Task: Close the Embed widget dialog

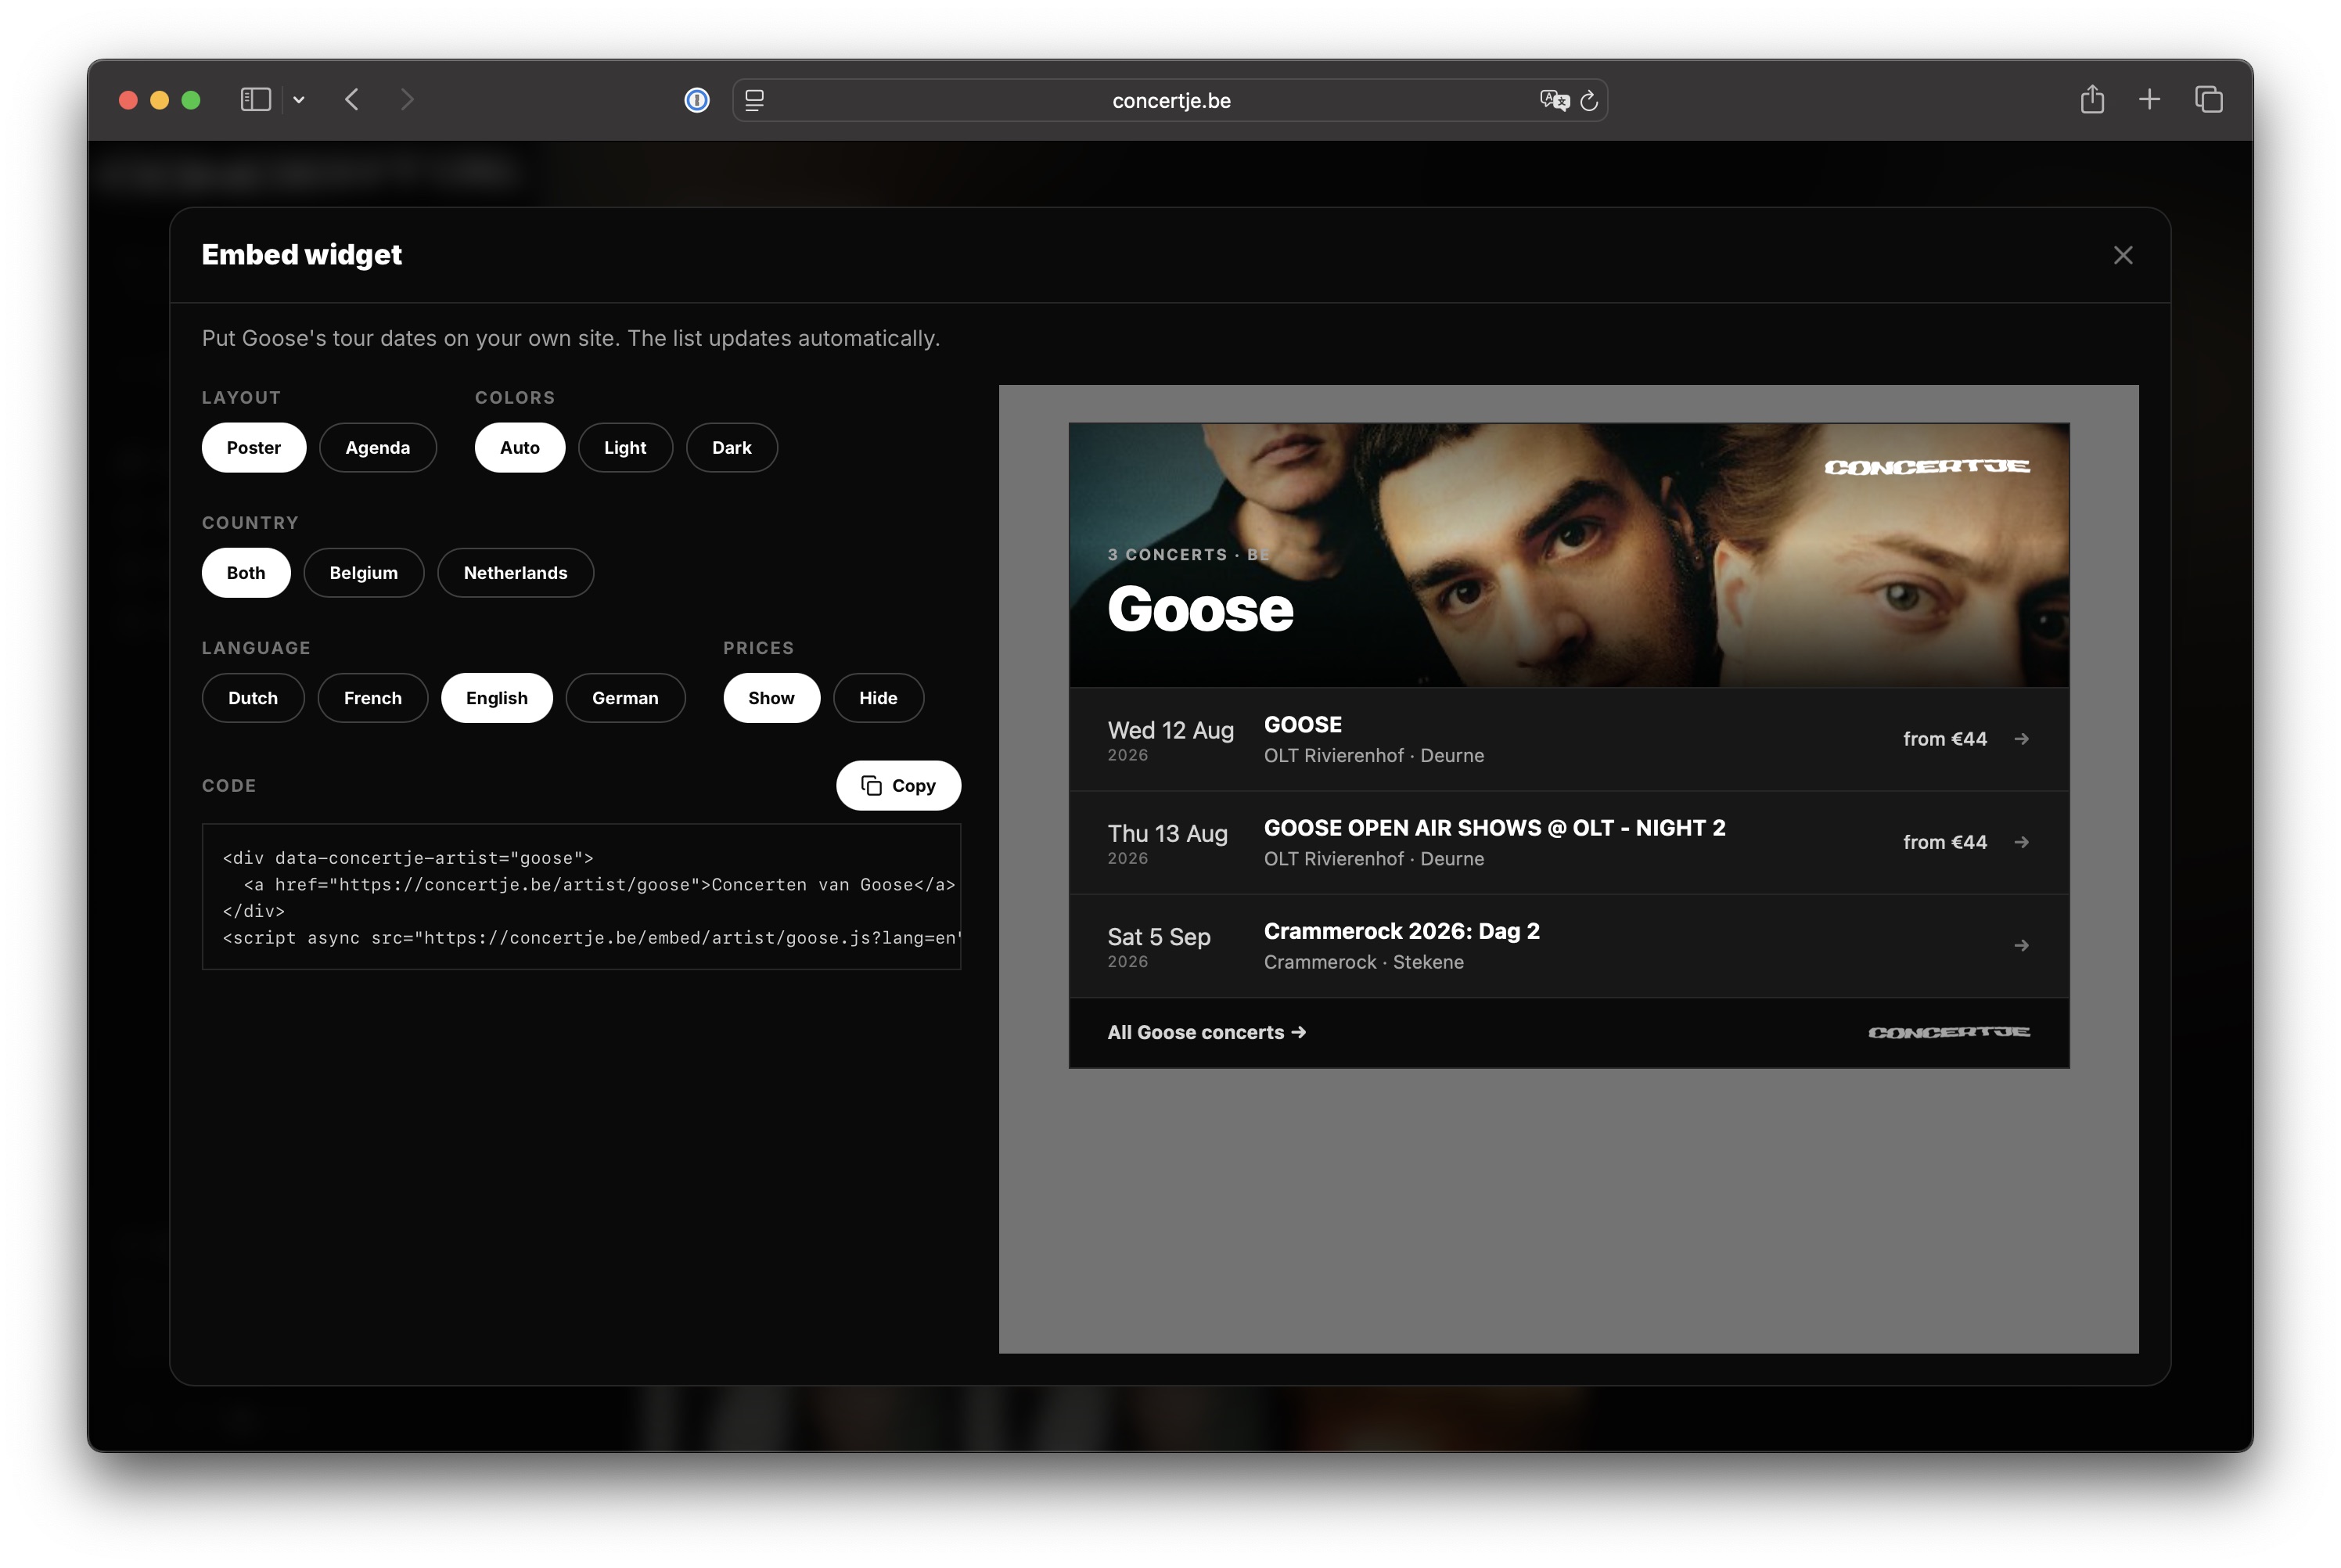Action: point(2122,255)
